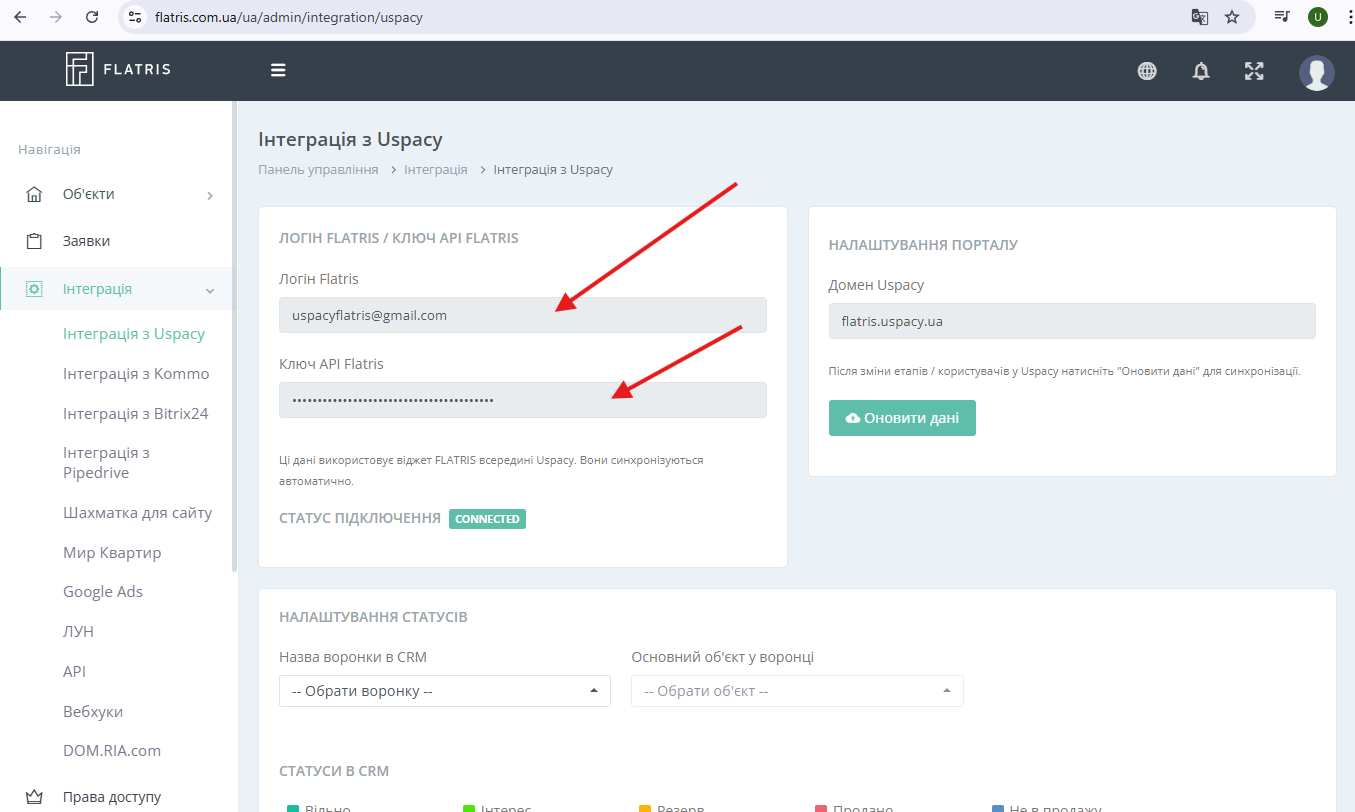1355x812 pixels.
Task: Open Заявки in the sidebar
Action: tap(87, 241)
